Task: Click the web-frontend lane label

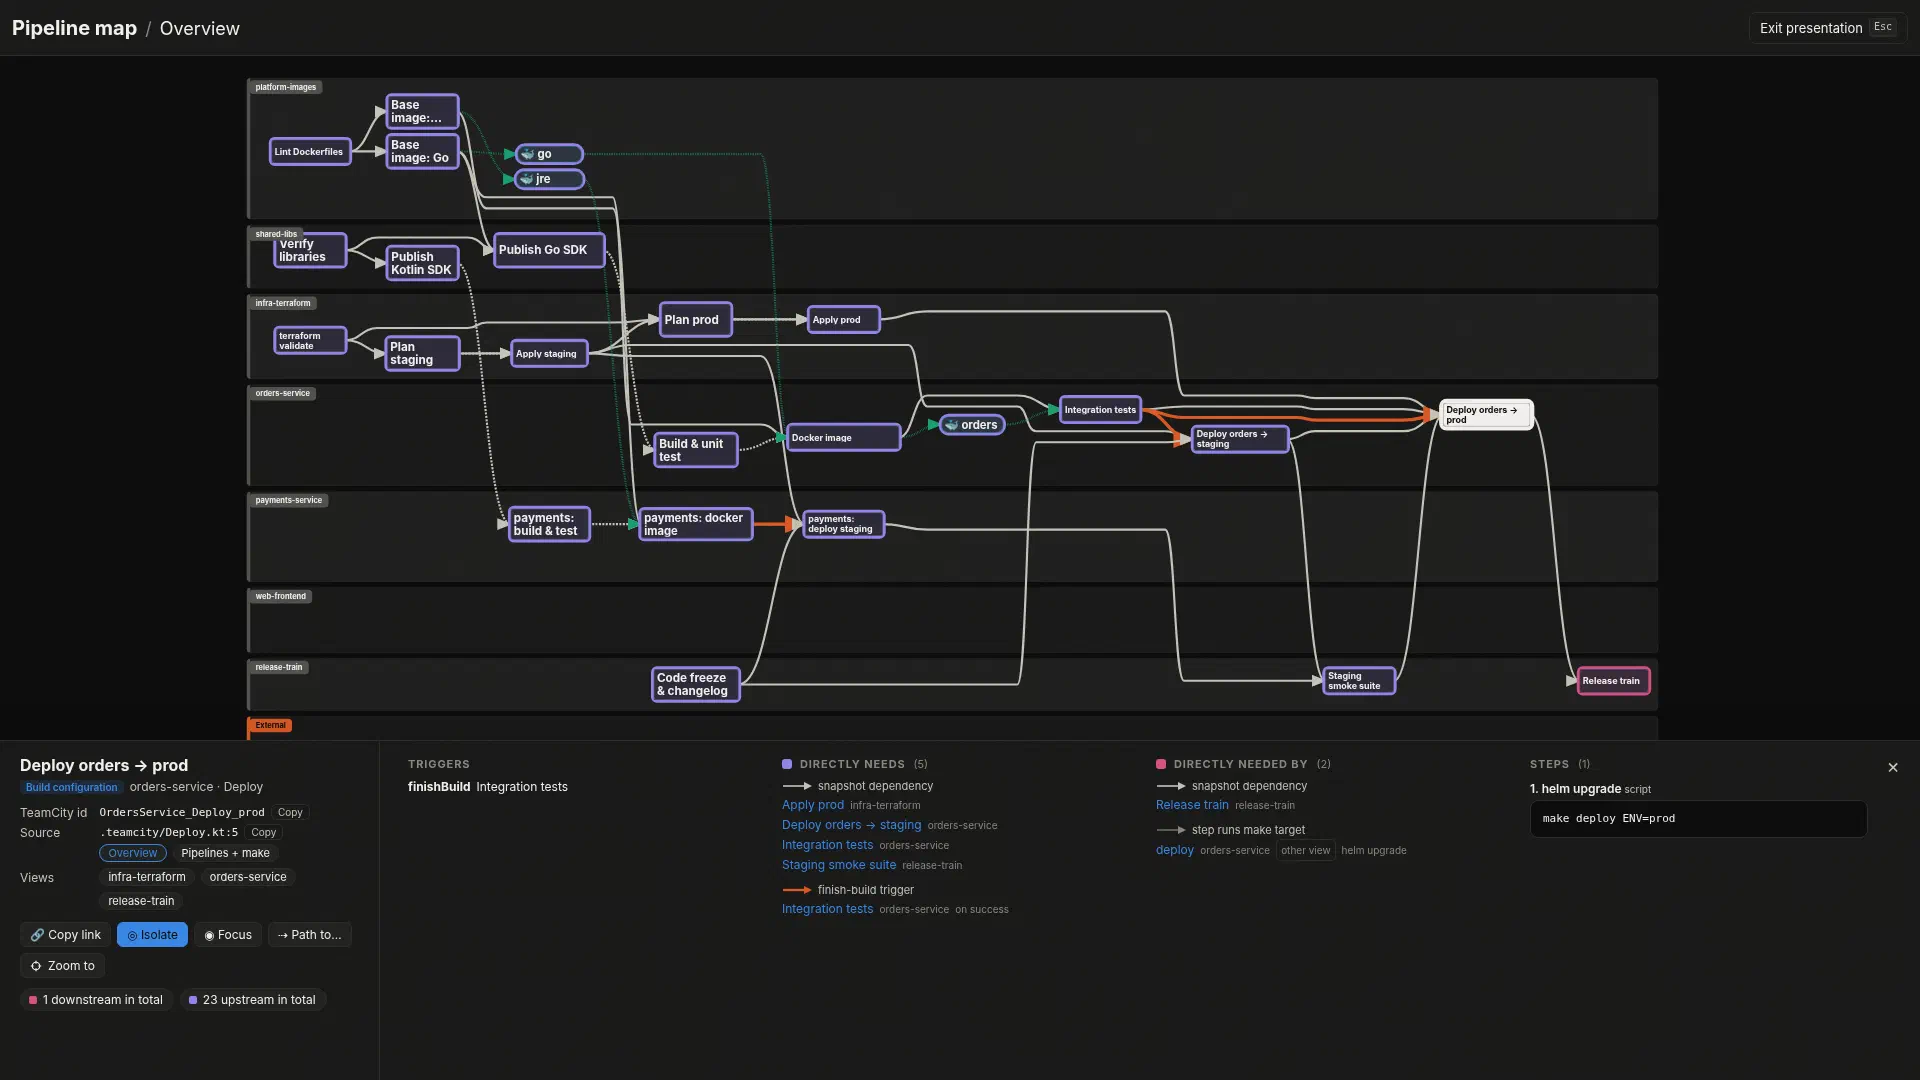Action: tap(281, 596)
